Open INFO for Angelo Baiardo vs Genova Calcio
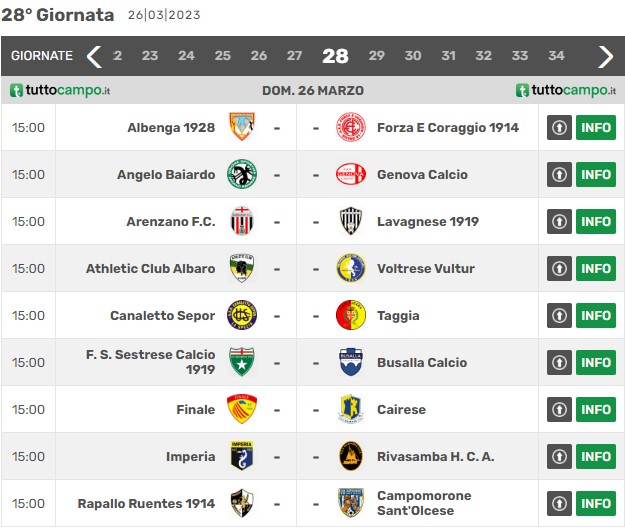 pos(596,175)
